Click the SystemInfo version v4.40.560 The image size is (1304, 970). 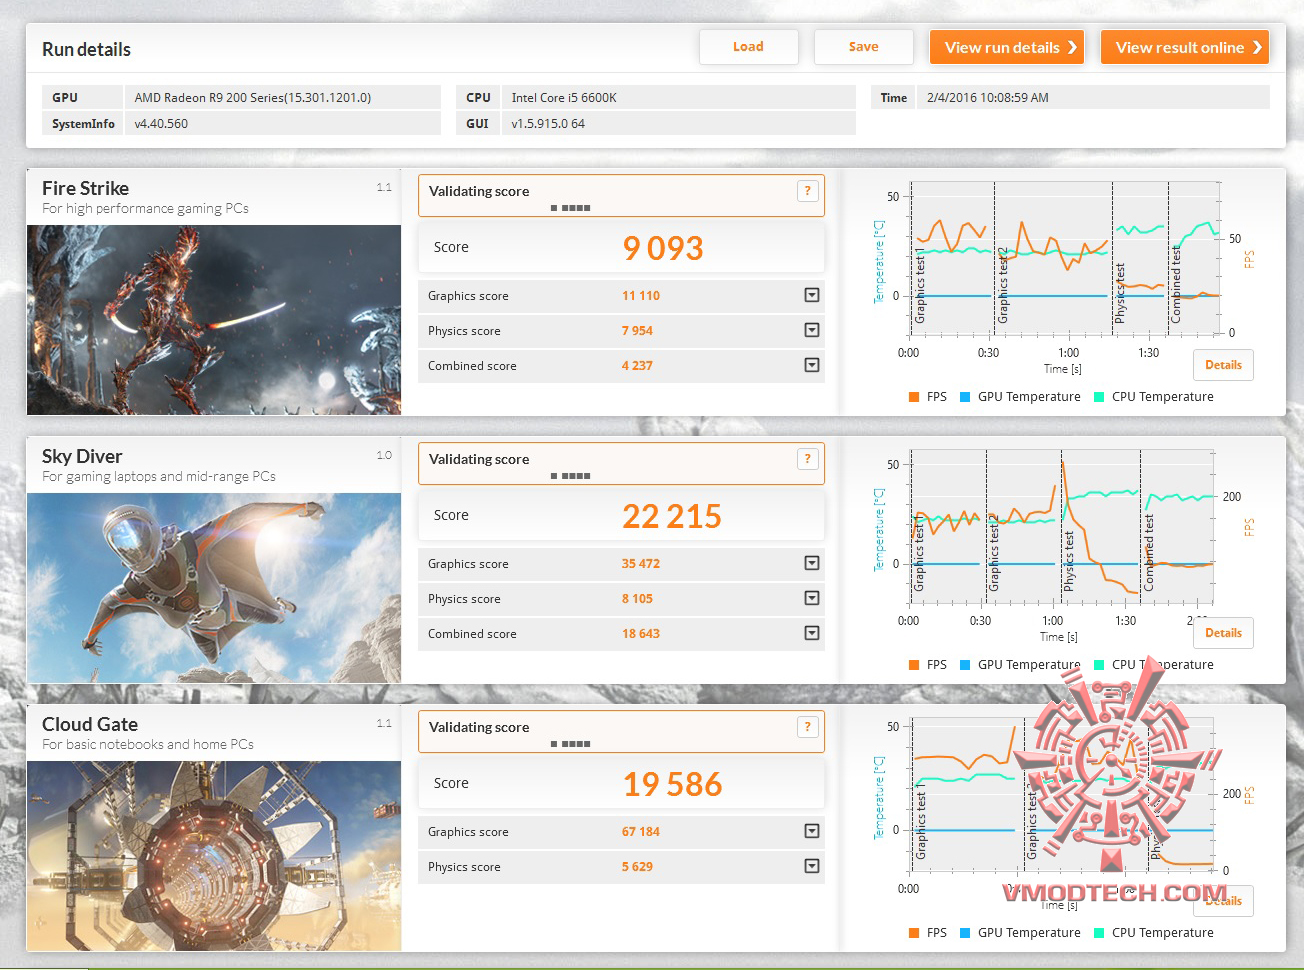pos(161,124)
